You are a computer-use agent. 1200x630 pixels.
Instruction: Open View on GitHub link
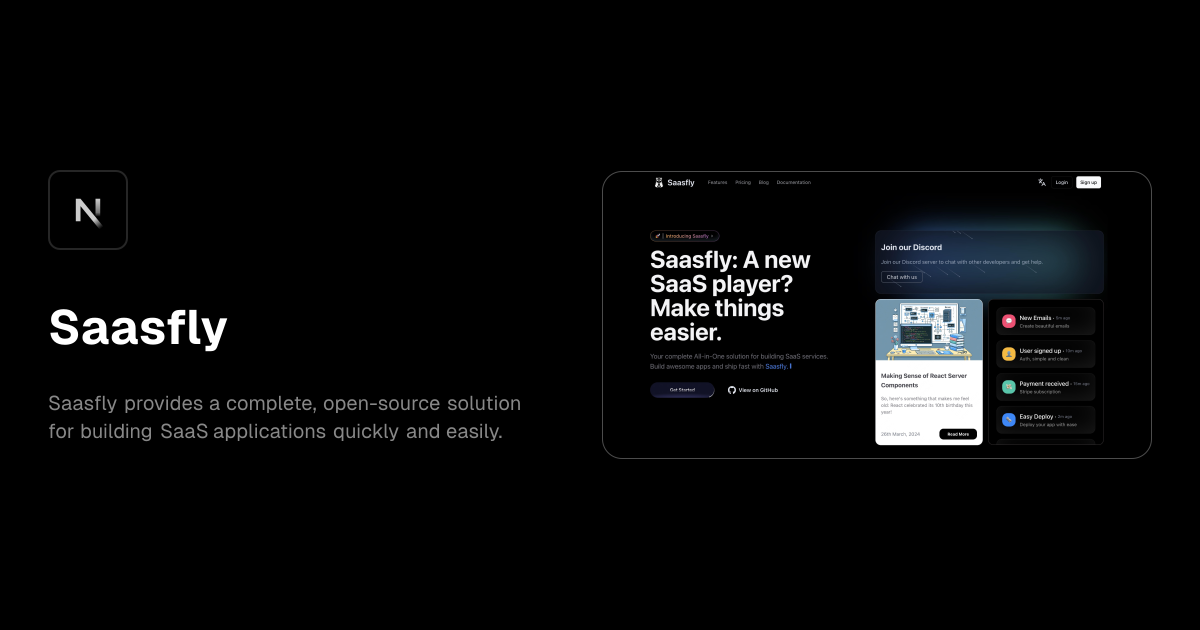[753, 390]
